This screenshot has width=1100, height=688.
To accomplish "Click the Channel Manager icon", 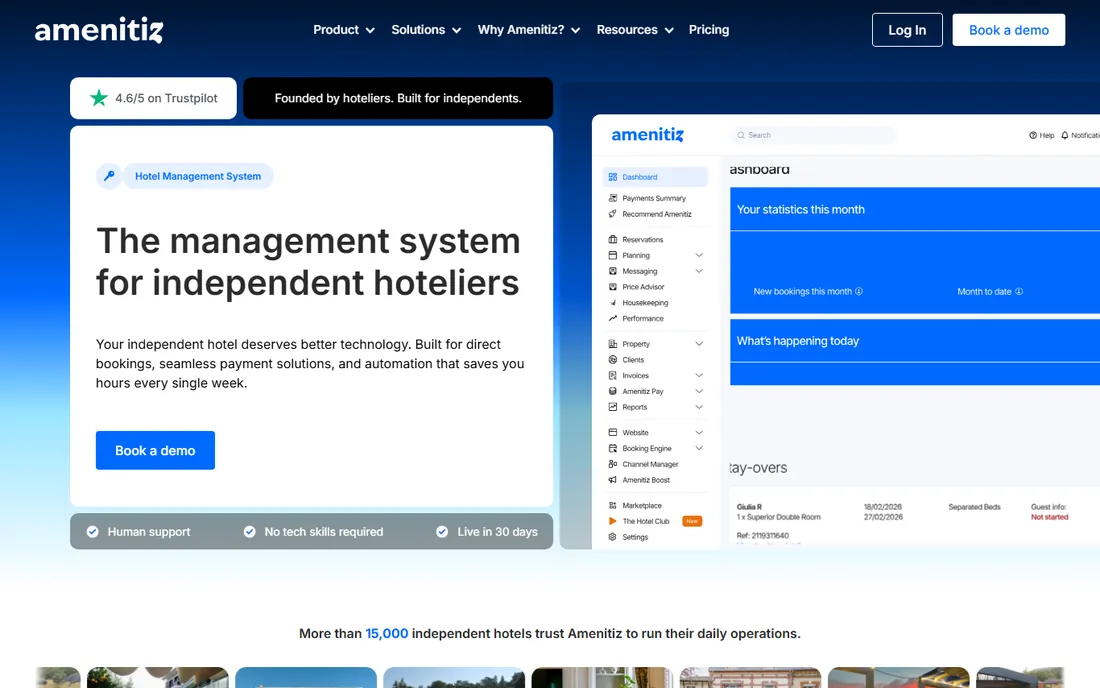I will (612, 464).
